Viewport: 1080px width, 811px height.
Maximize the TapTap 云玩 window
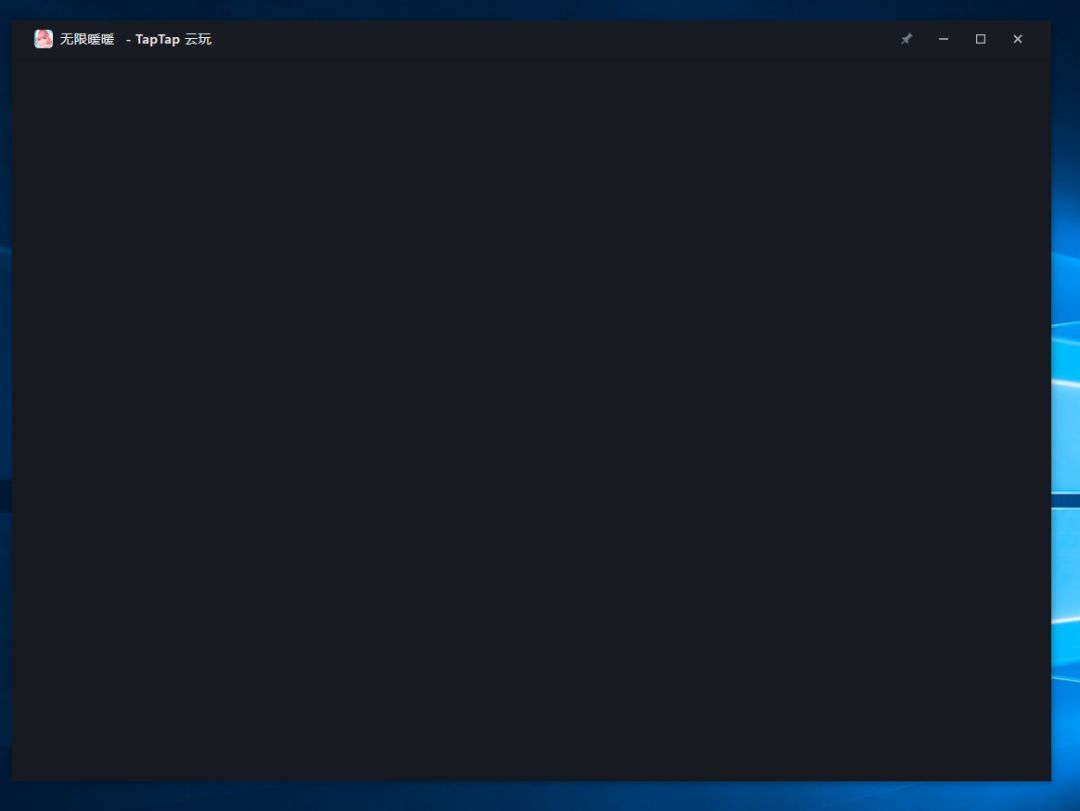981,39
